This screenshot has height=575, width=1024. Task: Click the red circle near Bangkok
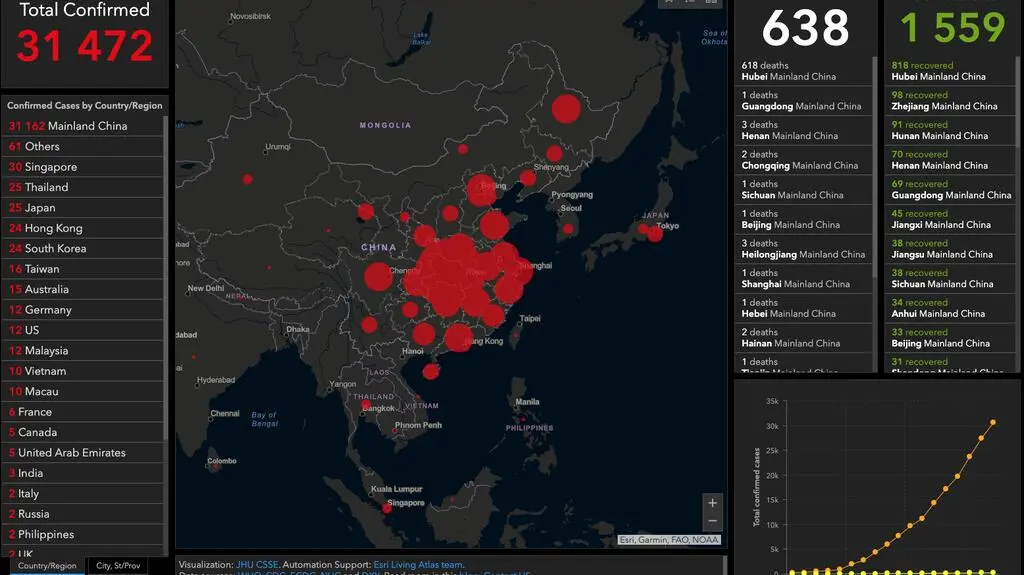(x=366, y=405)
